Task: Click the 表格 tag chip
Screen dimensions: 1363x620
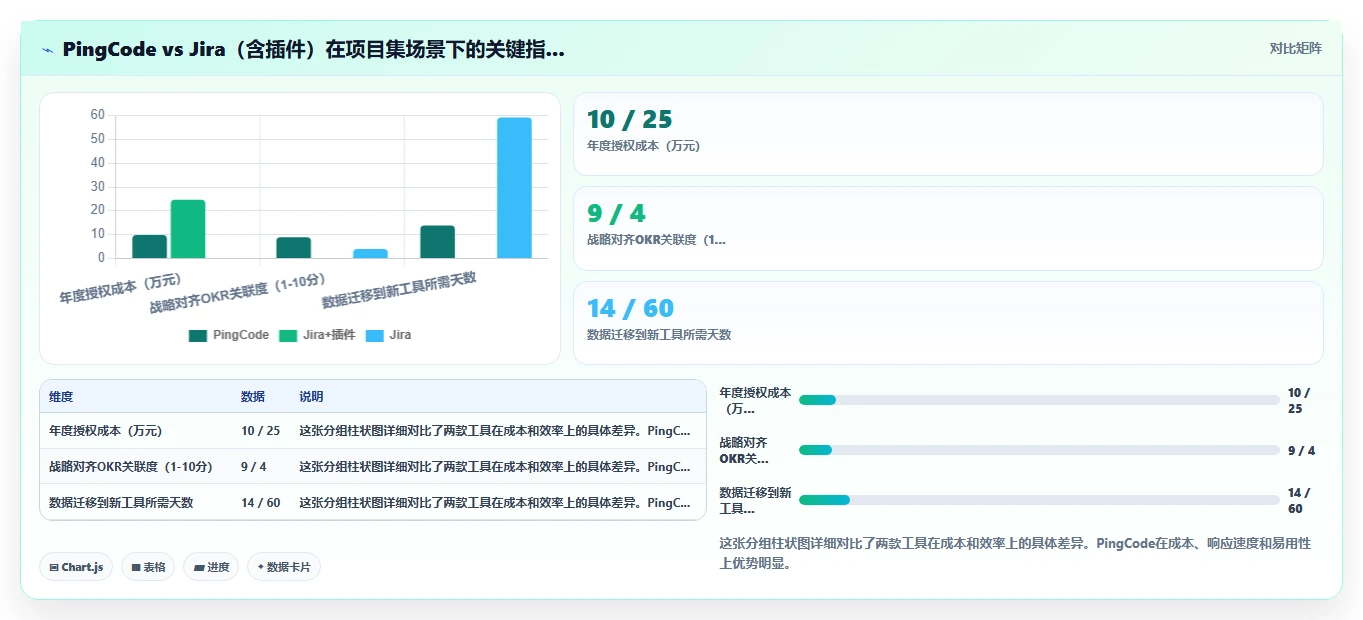Action: (x=148, y=567)
